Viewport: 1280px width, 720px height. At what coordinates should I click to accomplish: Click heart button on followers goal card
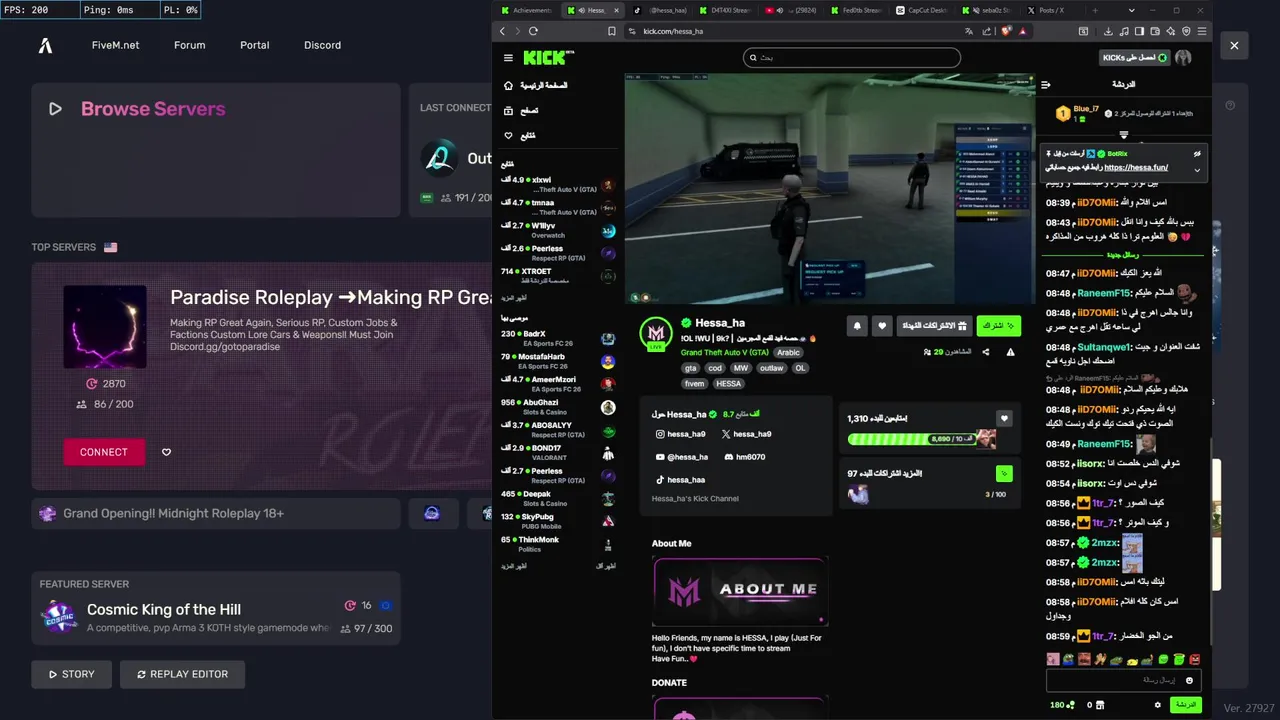point(1004,418)
